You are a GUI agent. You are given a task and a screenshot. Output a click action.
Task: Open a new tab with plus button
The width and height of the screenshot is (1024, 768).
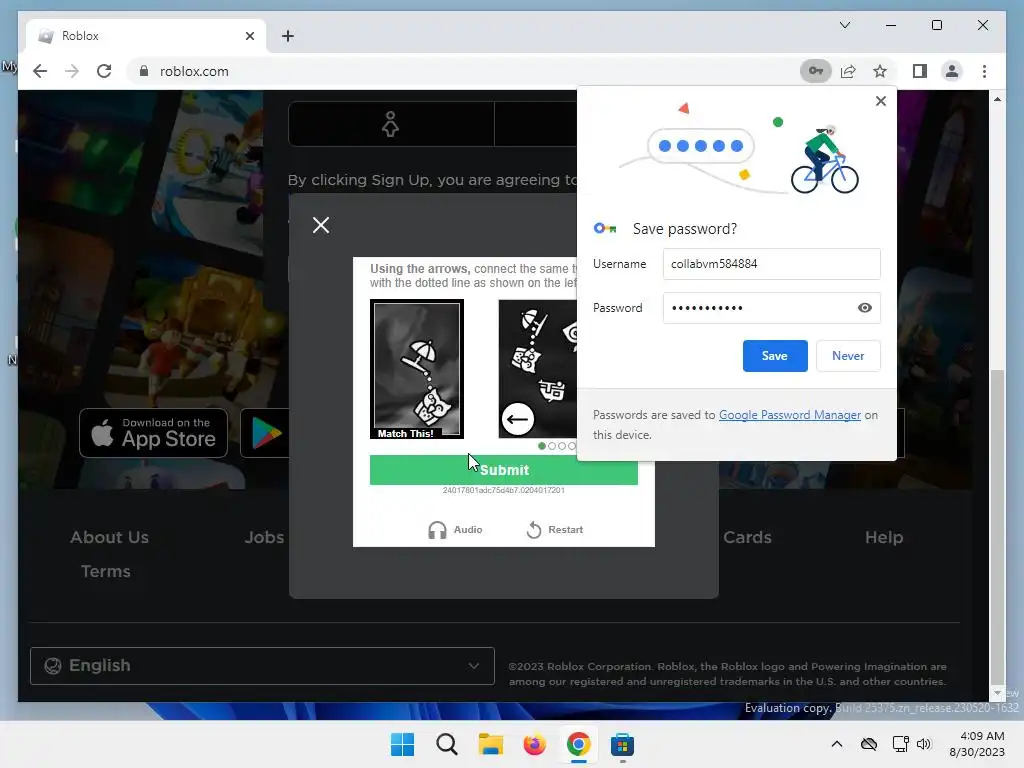(288, 36)
